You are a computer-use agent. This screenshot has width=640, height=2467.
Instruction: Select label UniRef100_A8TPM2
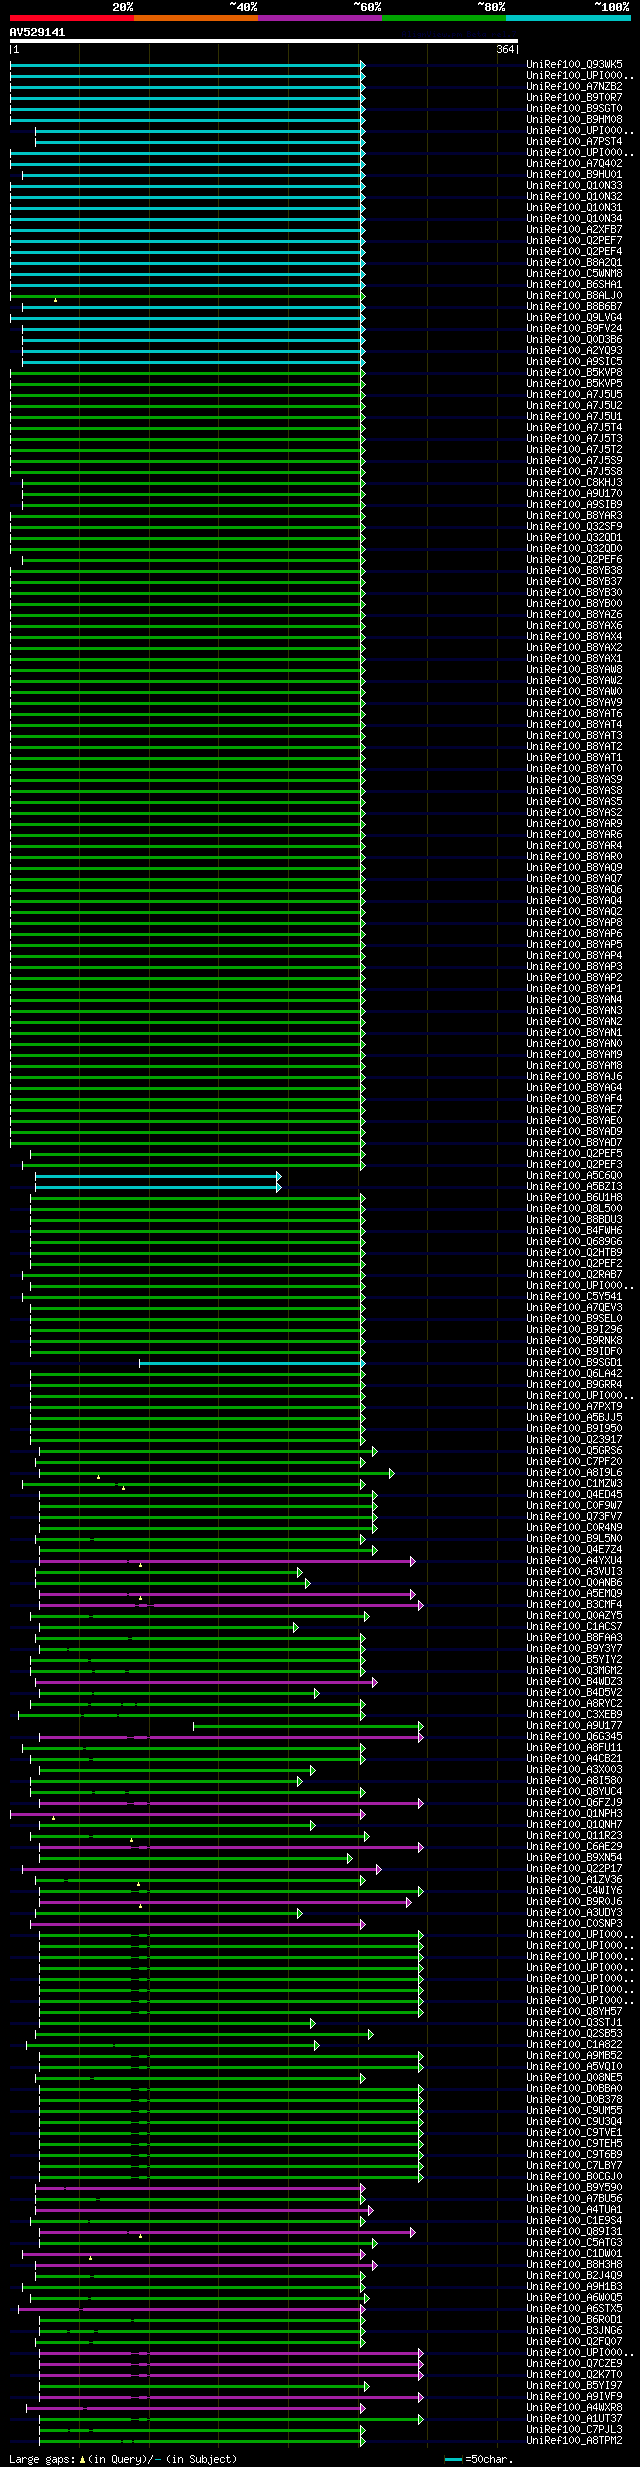click(x=574, y=2440)
